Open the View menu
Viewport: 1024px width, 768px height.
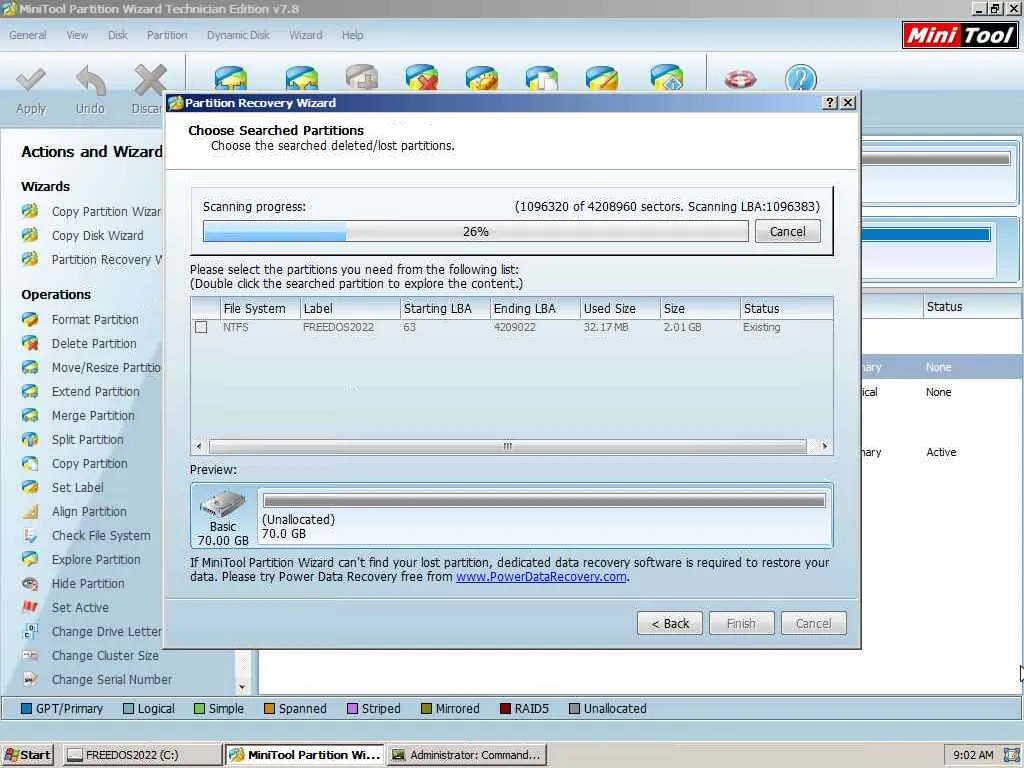[77, 35]
